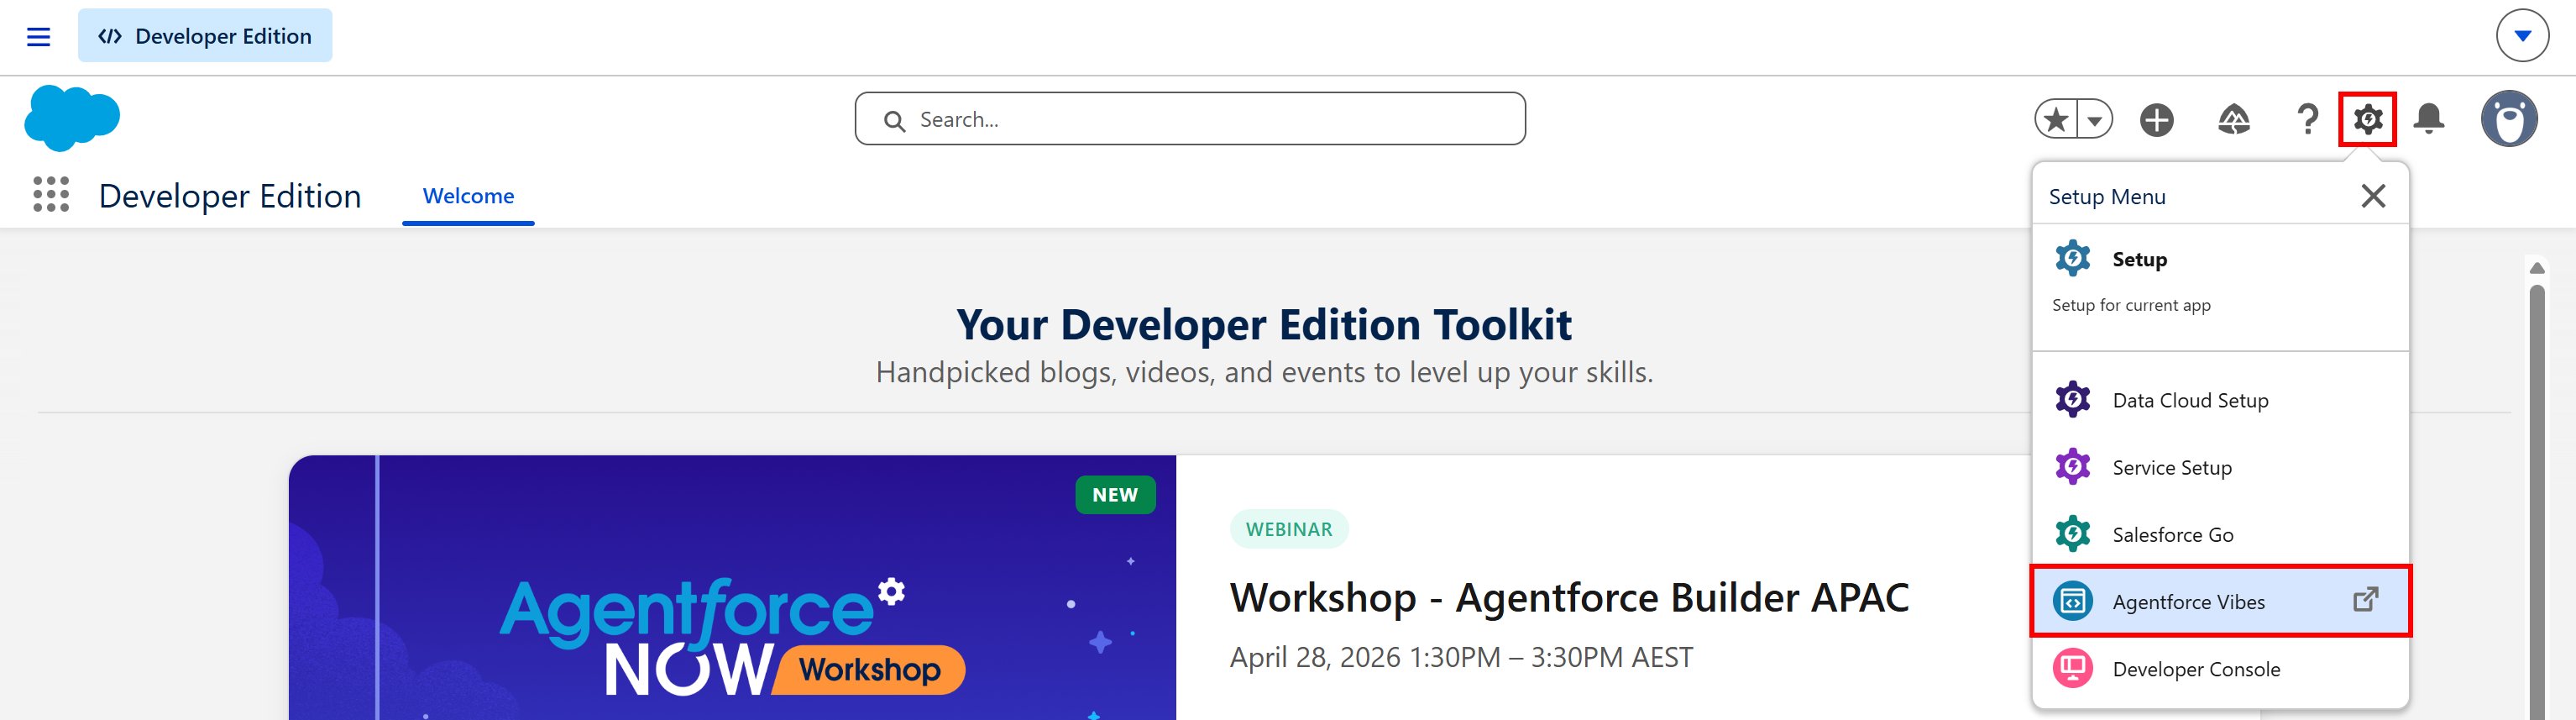Click the external link icon for Agentforce Vibes

click(2365, 600)
